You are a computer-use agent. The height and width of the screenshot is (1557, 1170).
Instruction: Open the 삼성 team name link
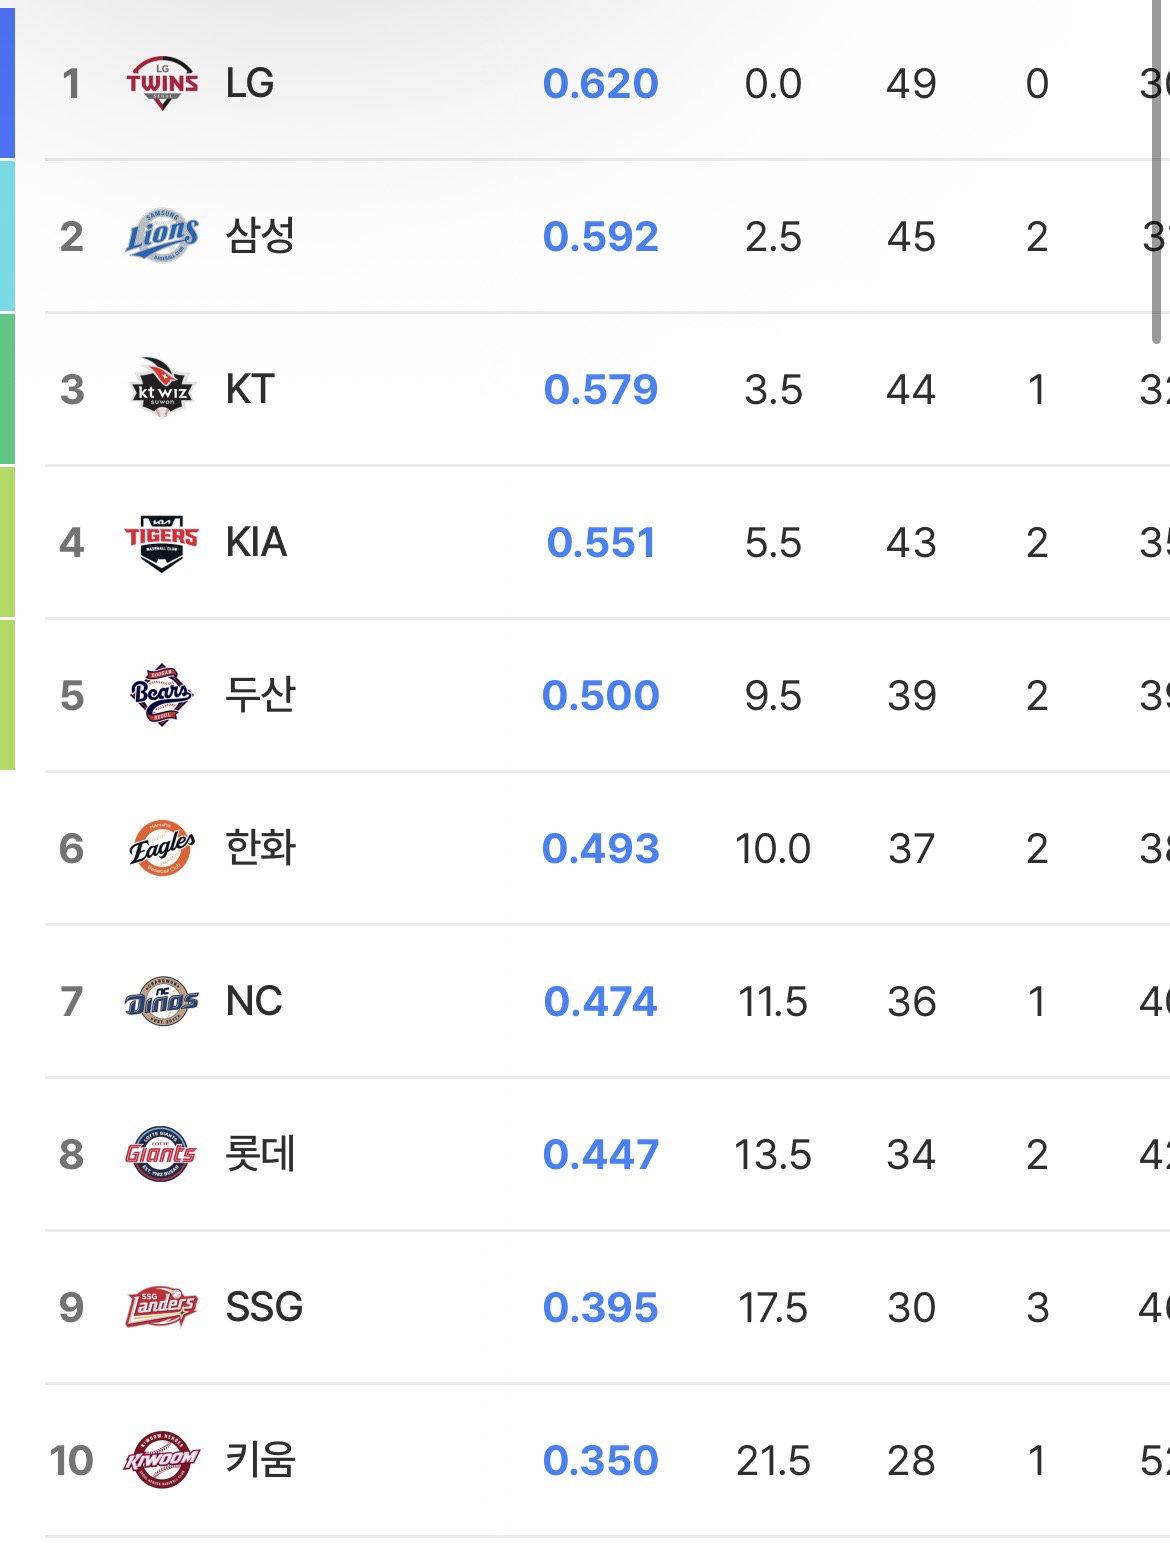point(260,236)
